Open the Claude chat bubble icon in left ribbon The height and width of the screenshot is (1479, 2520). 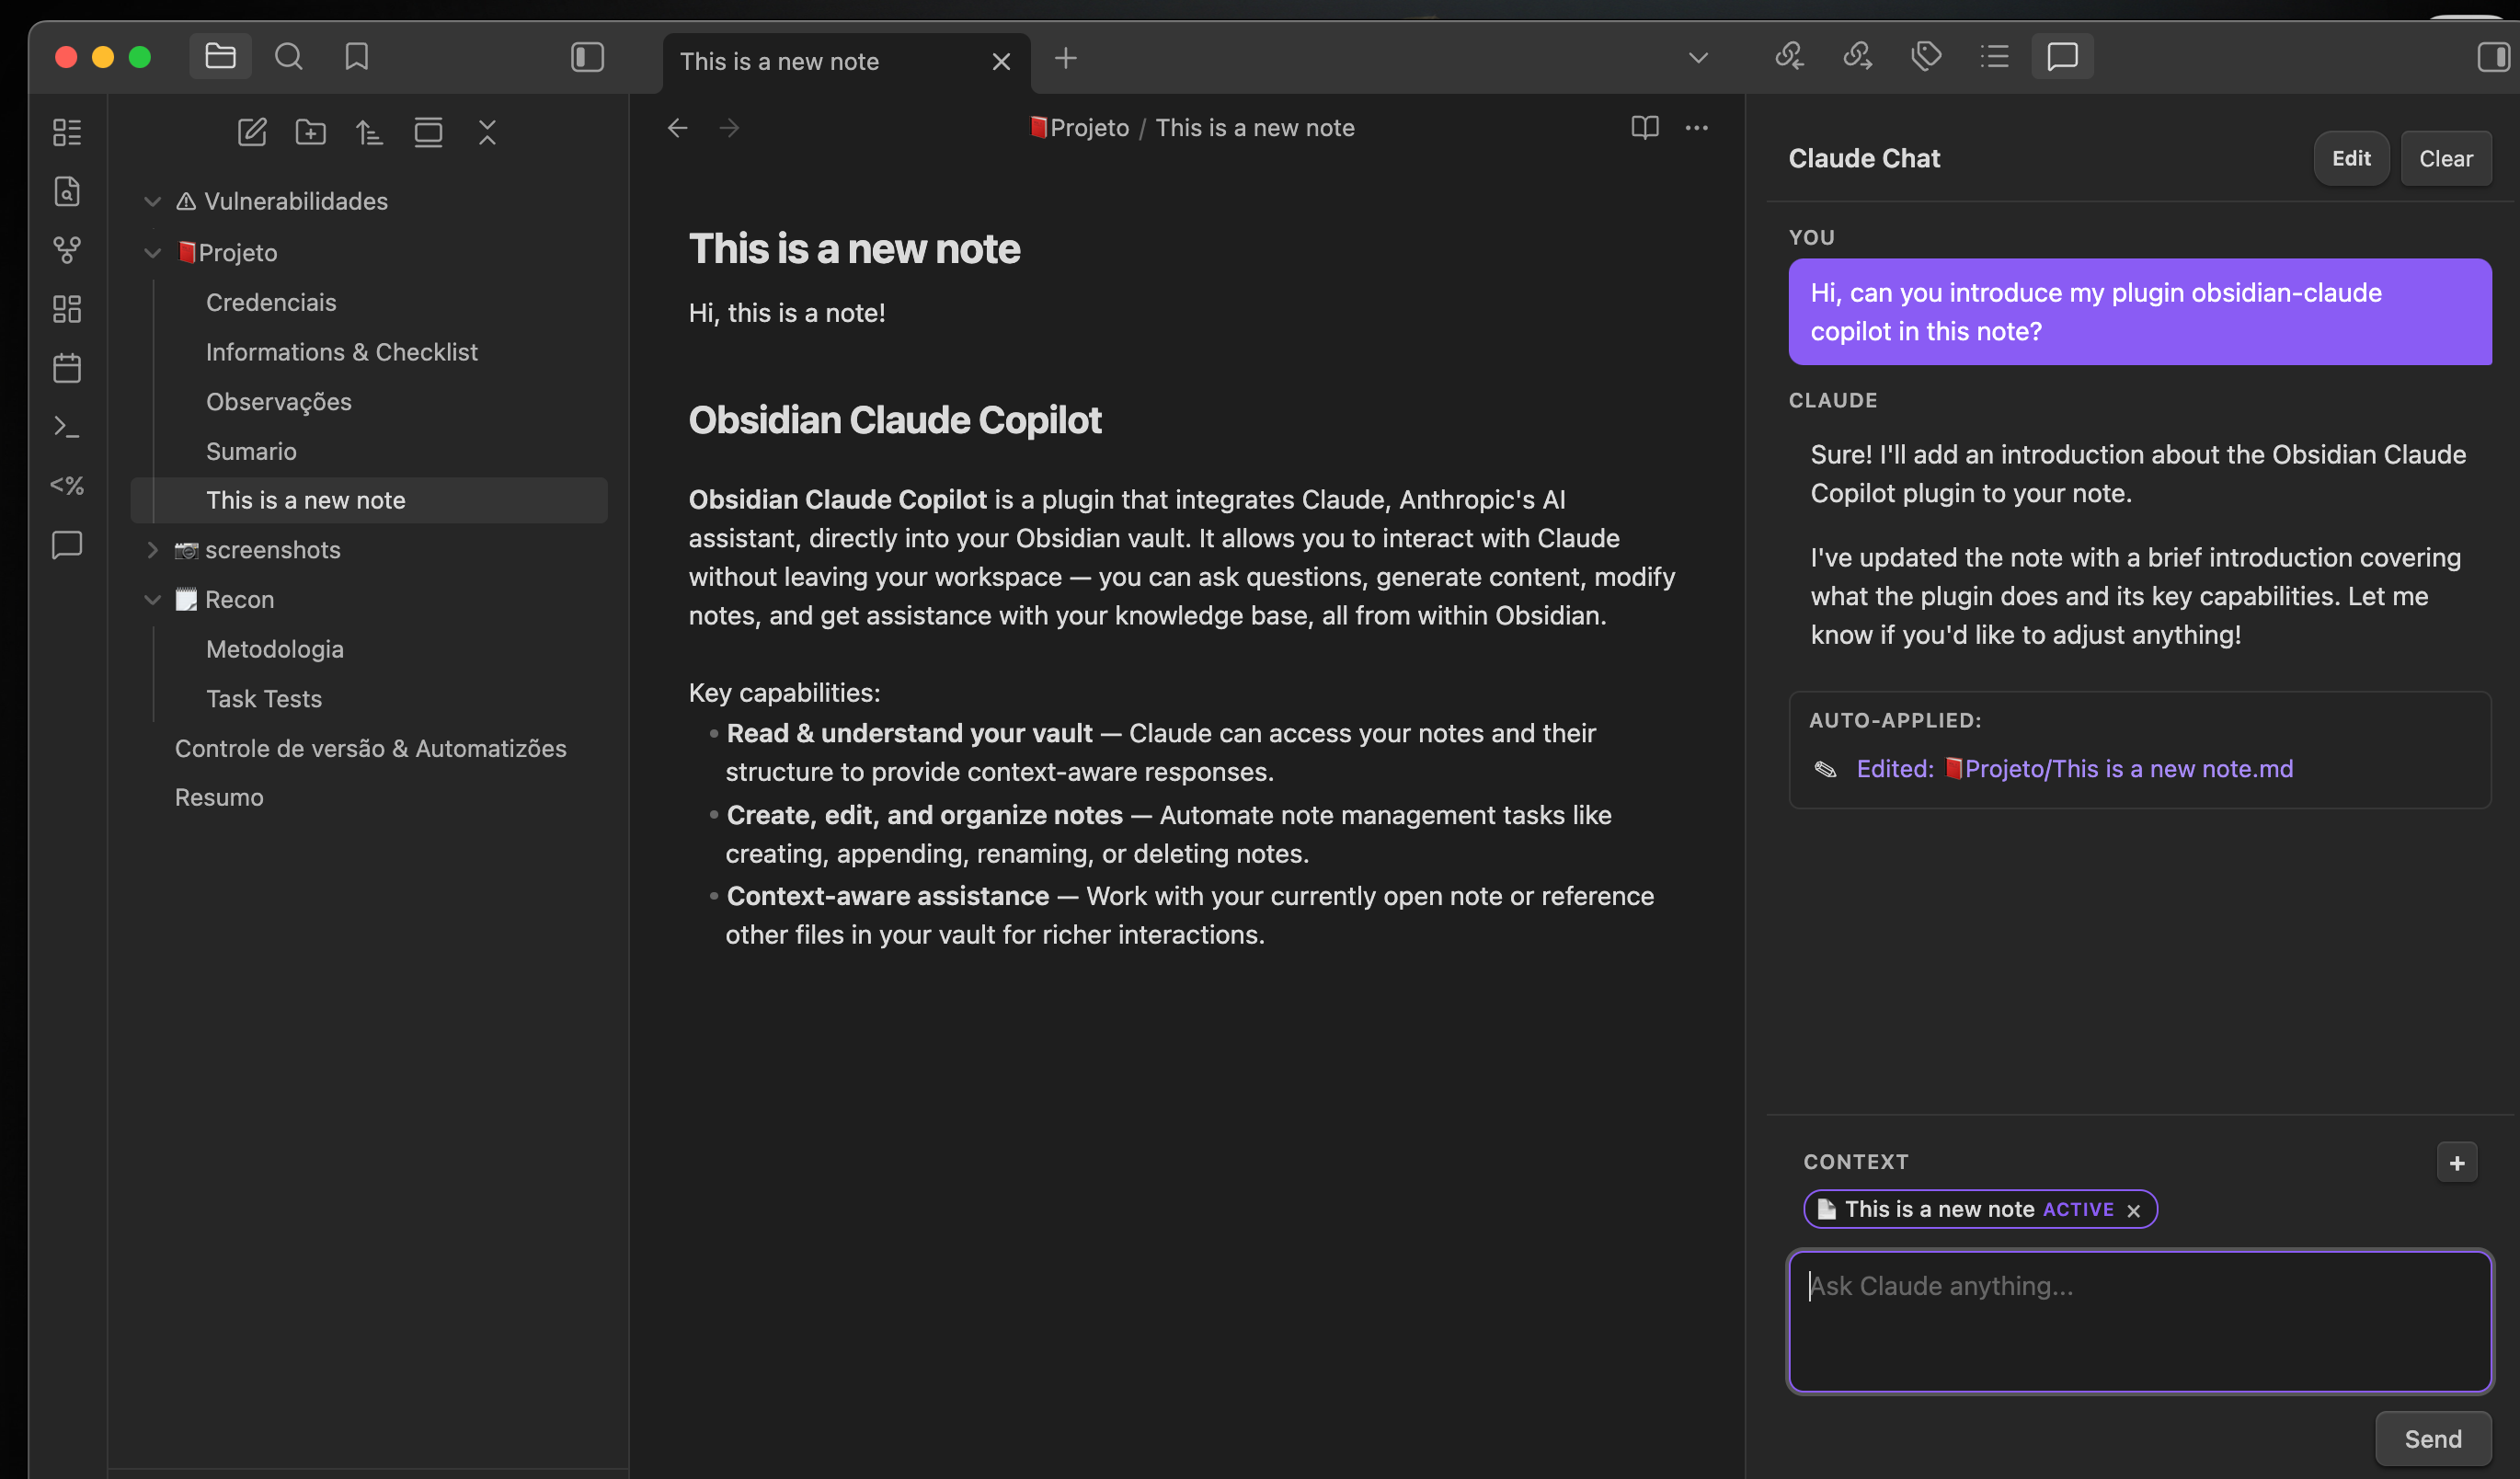click(x=67, y=545)
